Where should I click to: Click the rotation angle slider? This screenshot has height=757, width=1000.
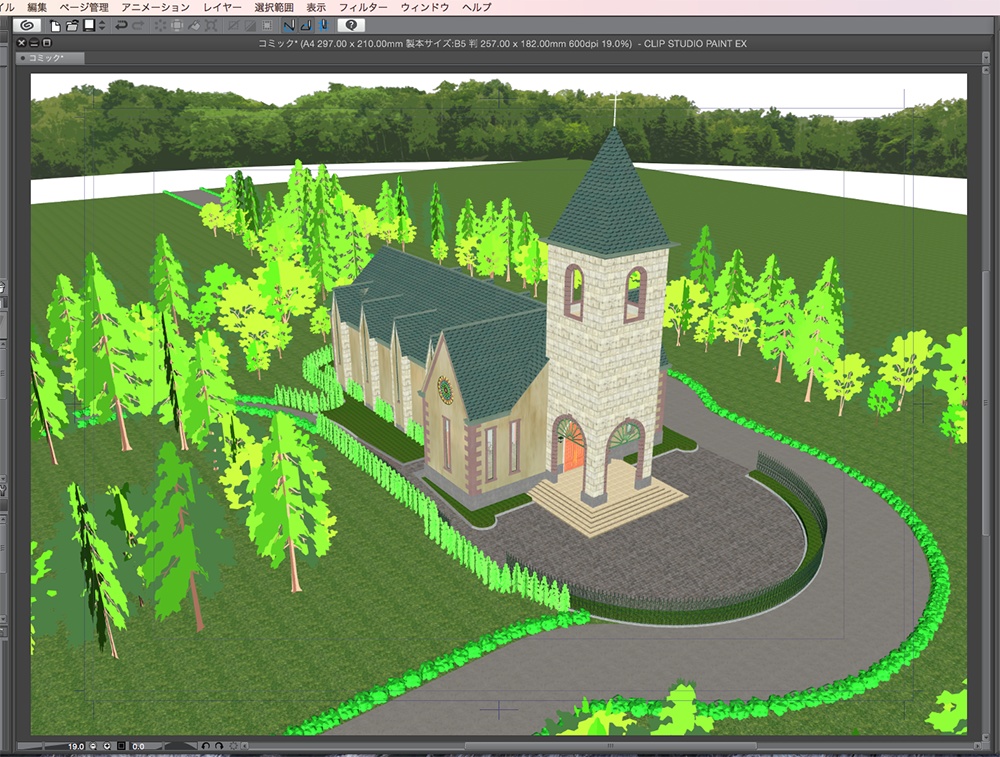(180, 746)
